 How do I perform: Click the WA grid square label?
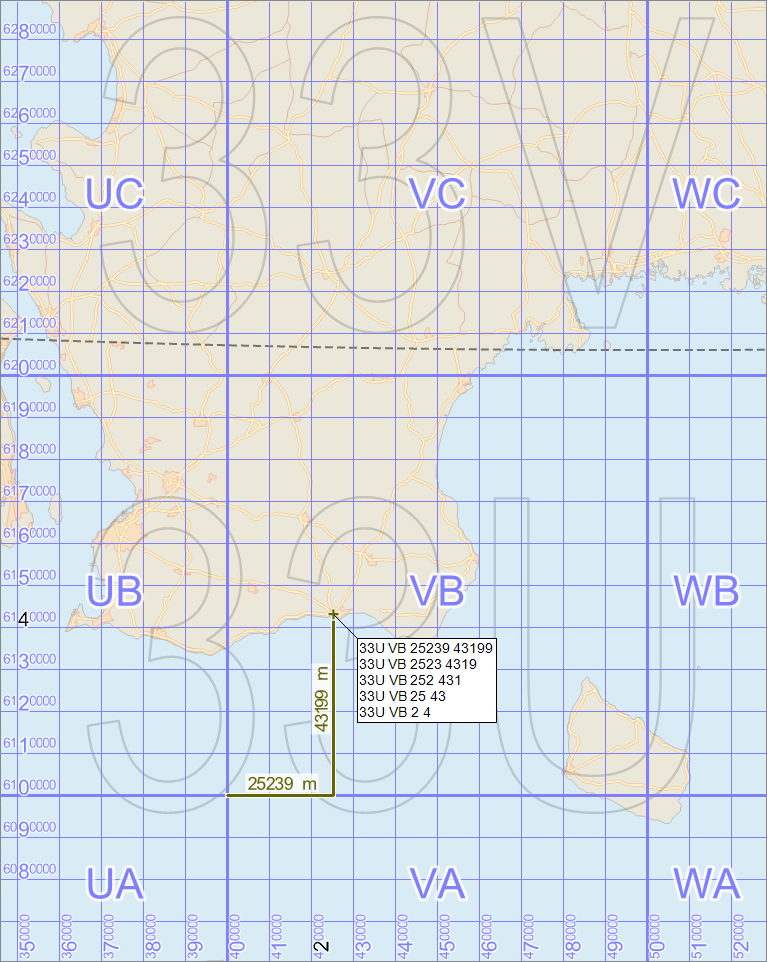(706, 884)
